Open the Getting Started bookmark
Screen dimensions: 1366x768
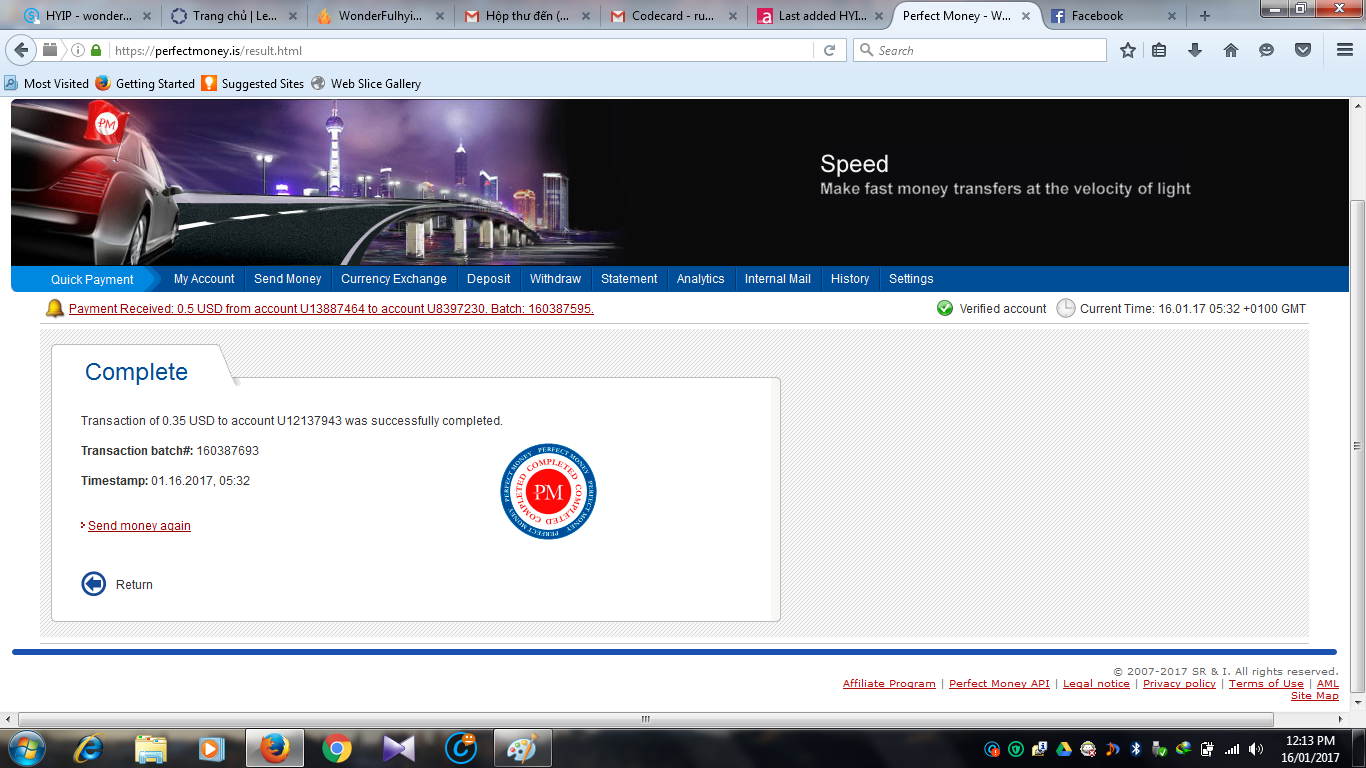pos(146,84)
